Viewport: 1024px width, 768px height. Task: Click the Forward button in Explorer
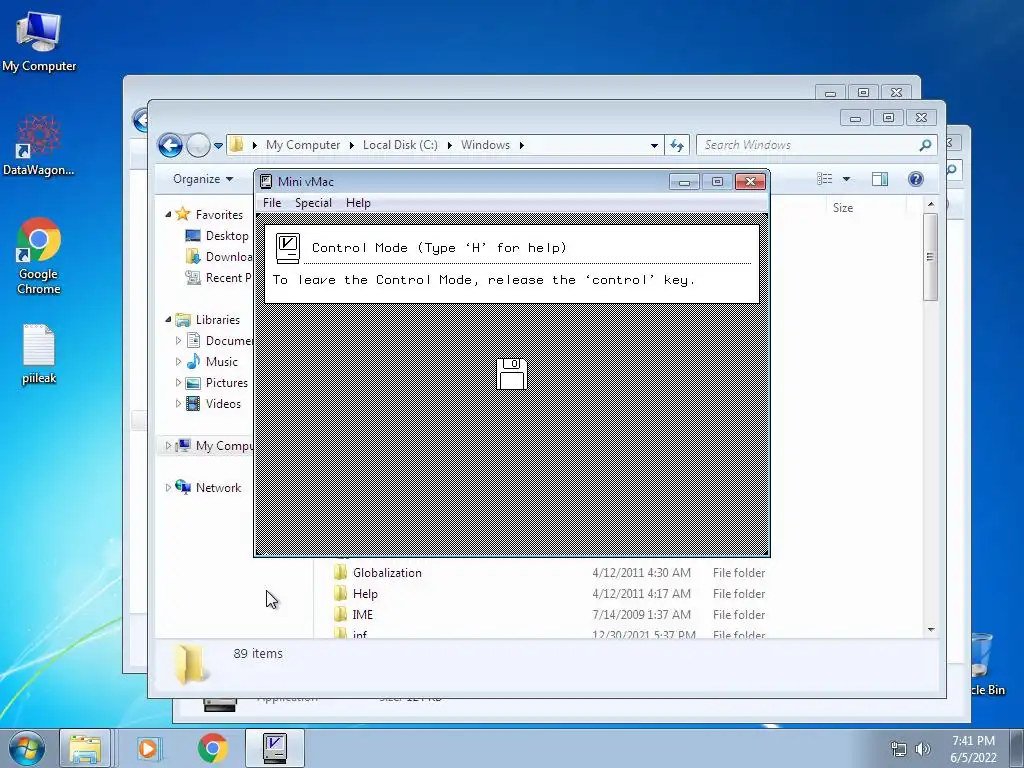(x=198, y=145)
